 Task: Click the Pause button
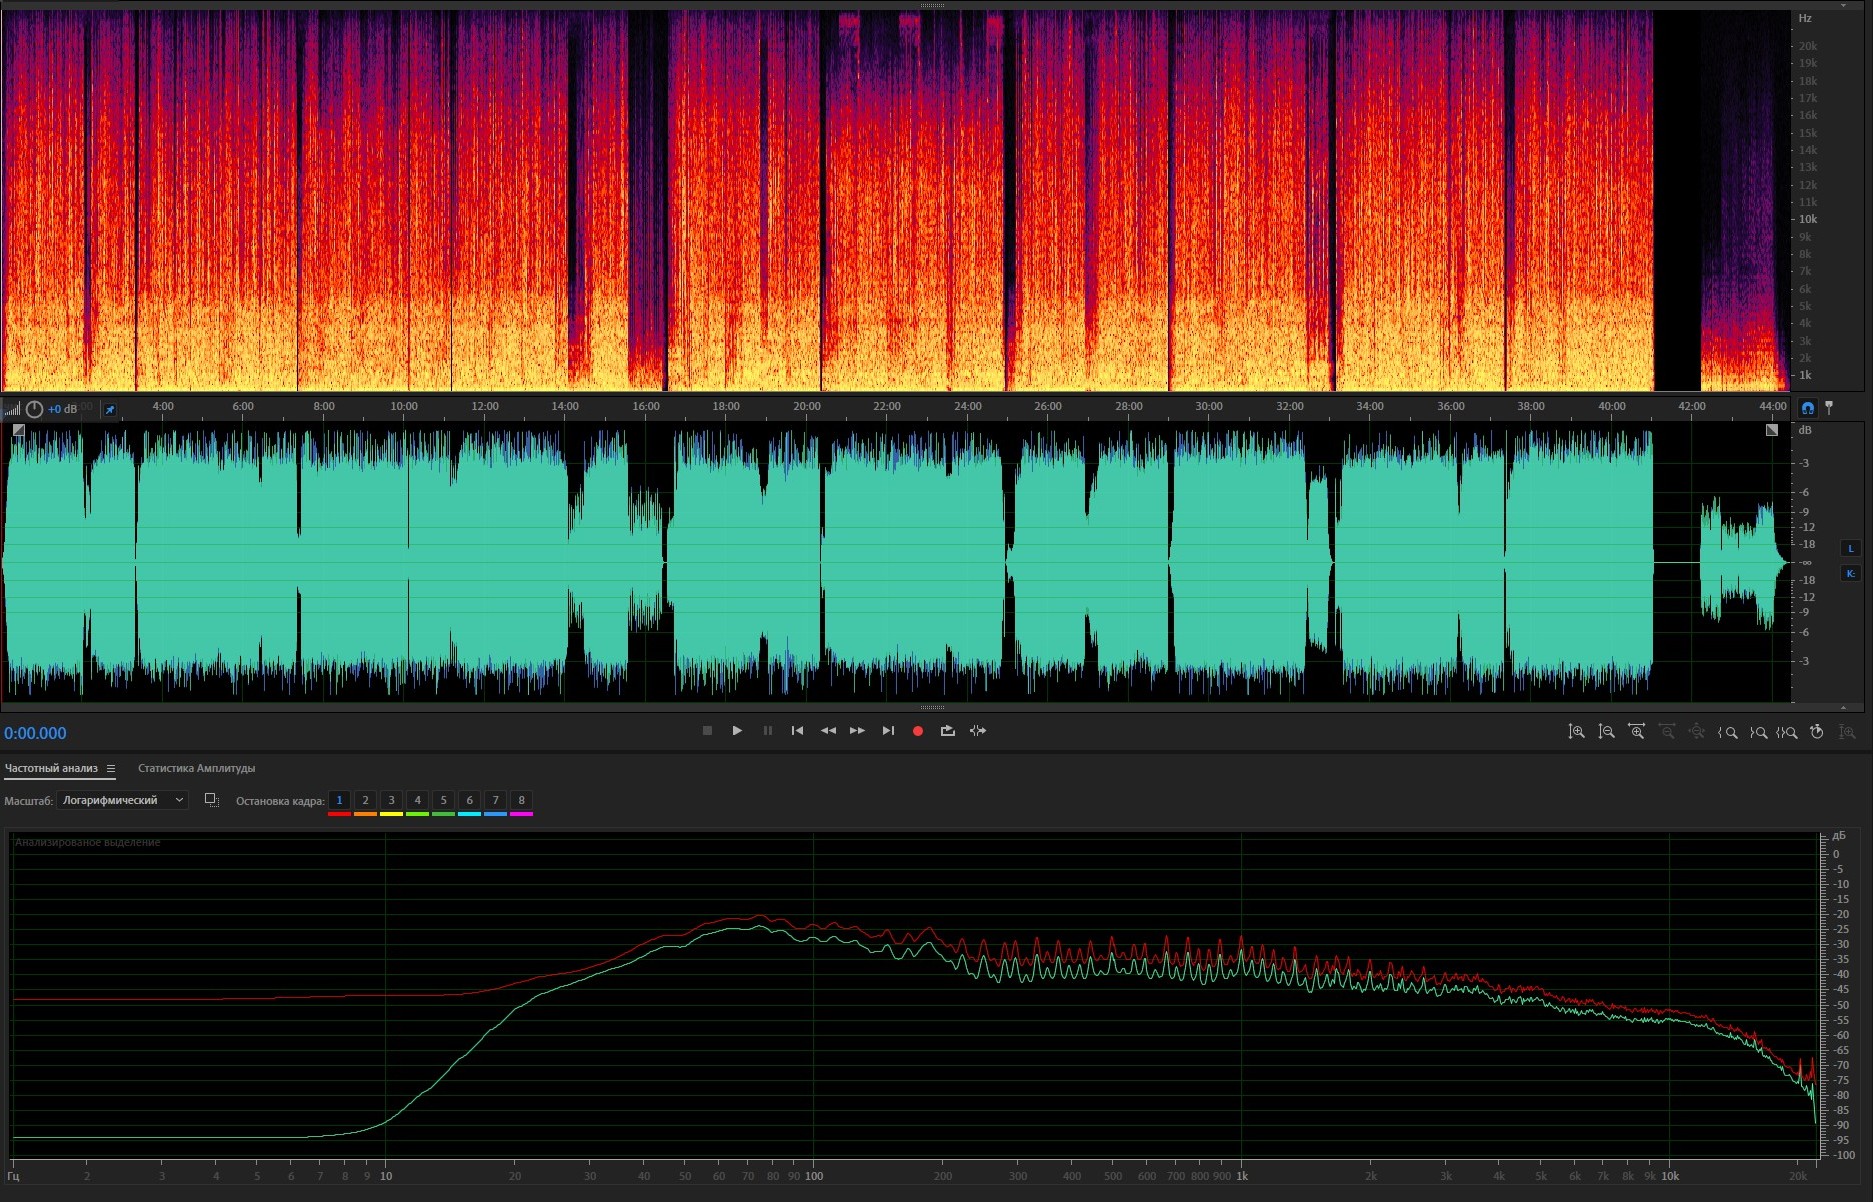click(x=768, y=731)
